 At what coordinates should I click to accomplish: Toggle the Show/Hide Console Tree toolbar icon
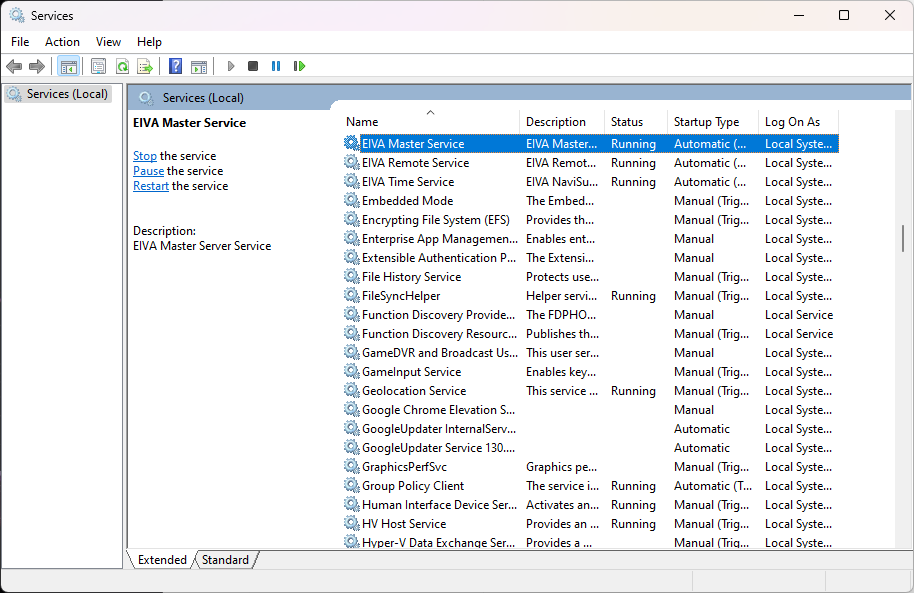[69, 66]
